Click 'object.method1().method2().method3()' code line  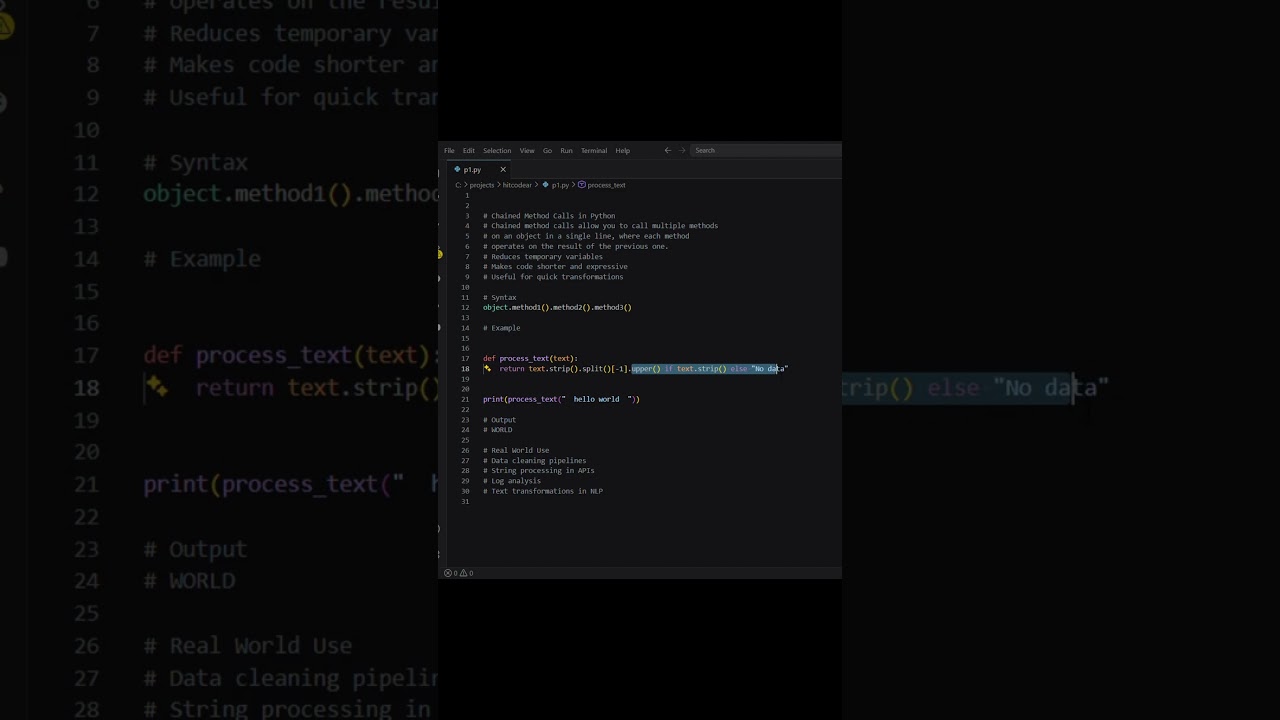[557, 307]
